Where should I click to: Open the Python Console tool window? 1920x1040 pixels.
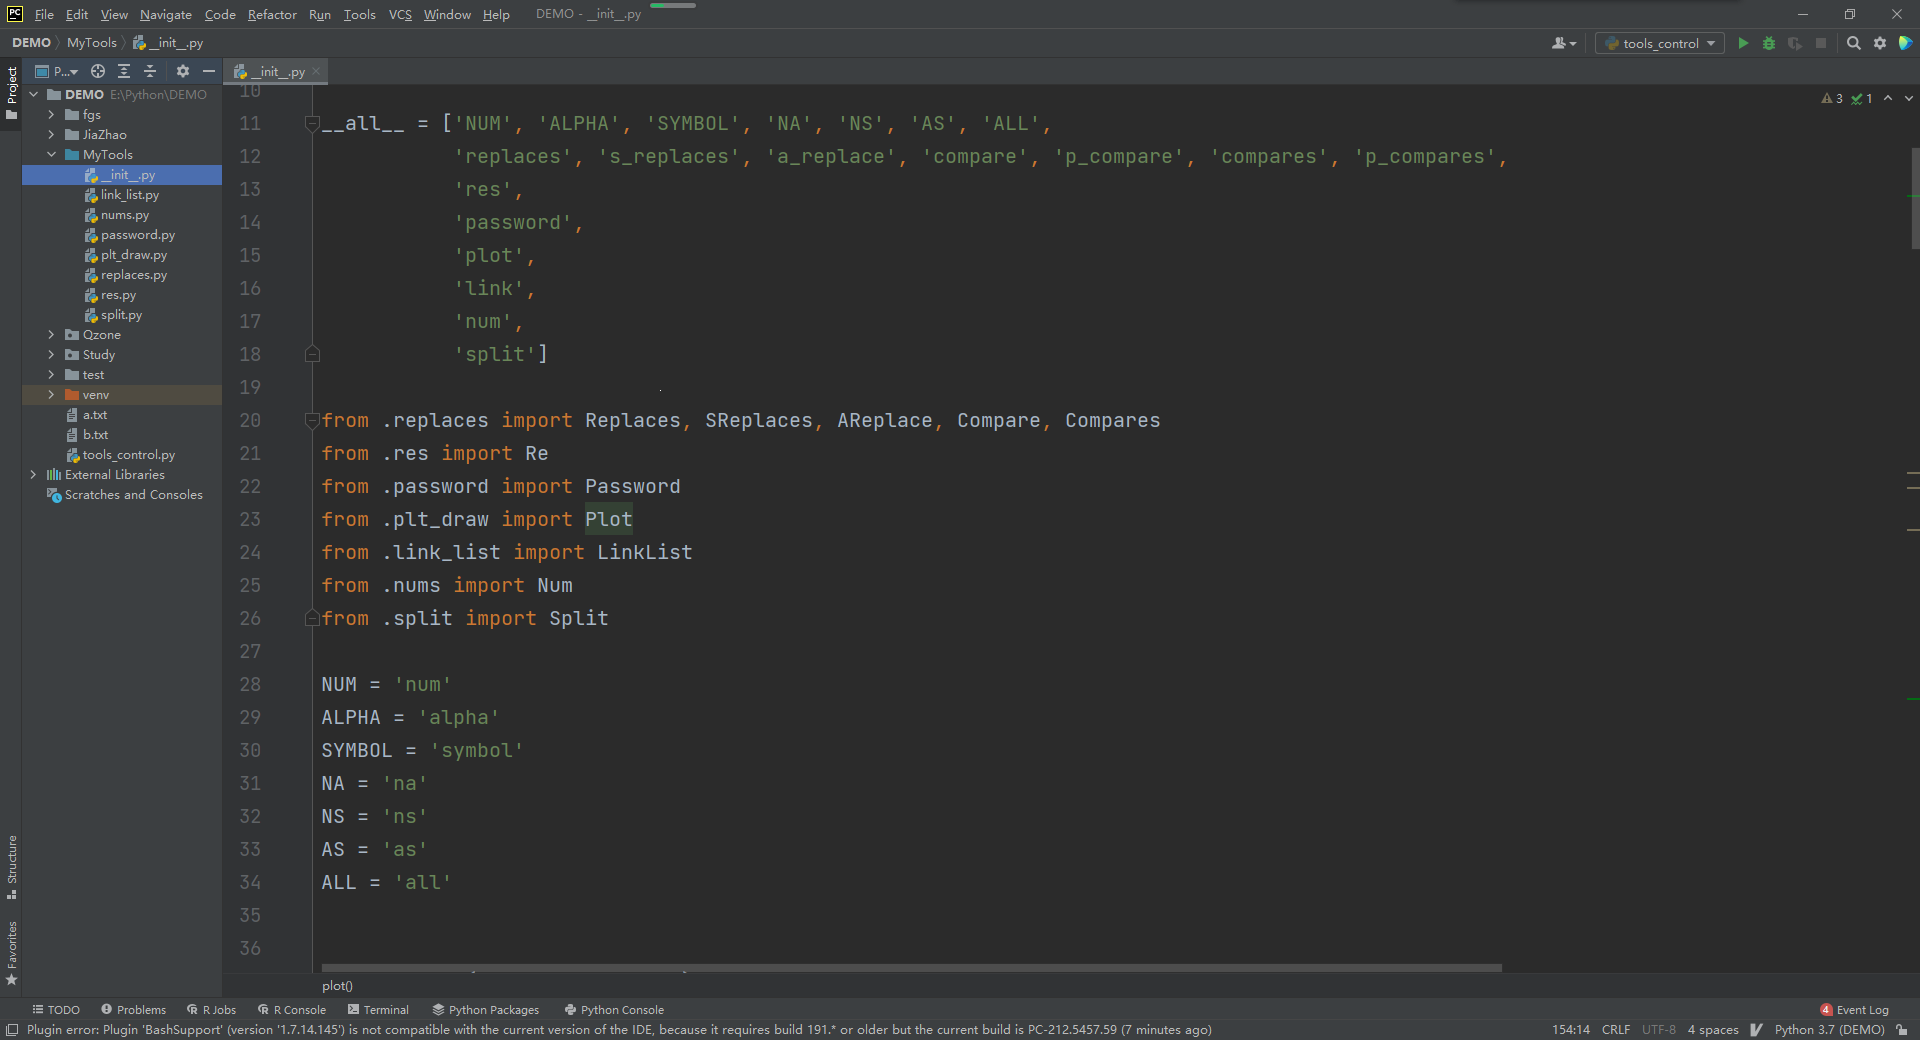point(614,1010)
